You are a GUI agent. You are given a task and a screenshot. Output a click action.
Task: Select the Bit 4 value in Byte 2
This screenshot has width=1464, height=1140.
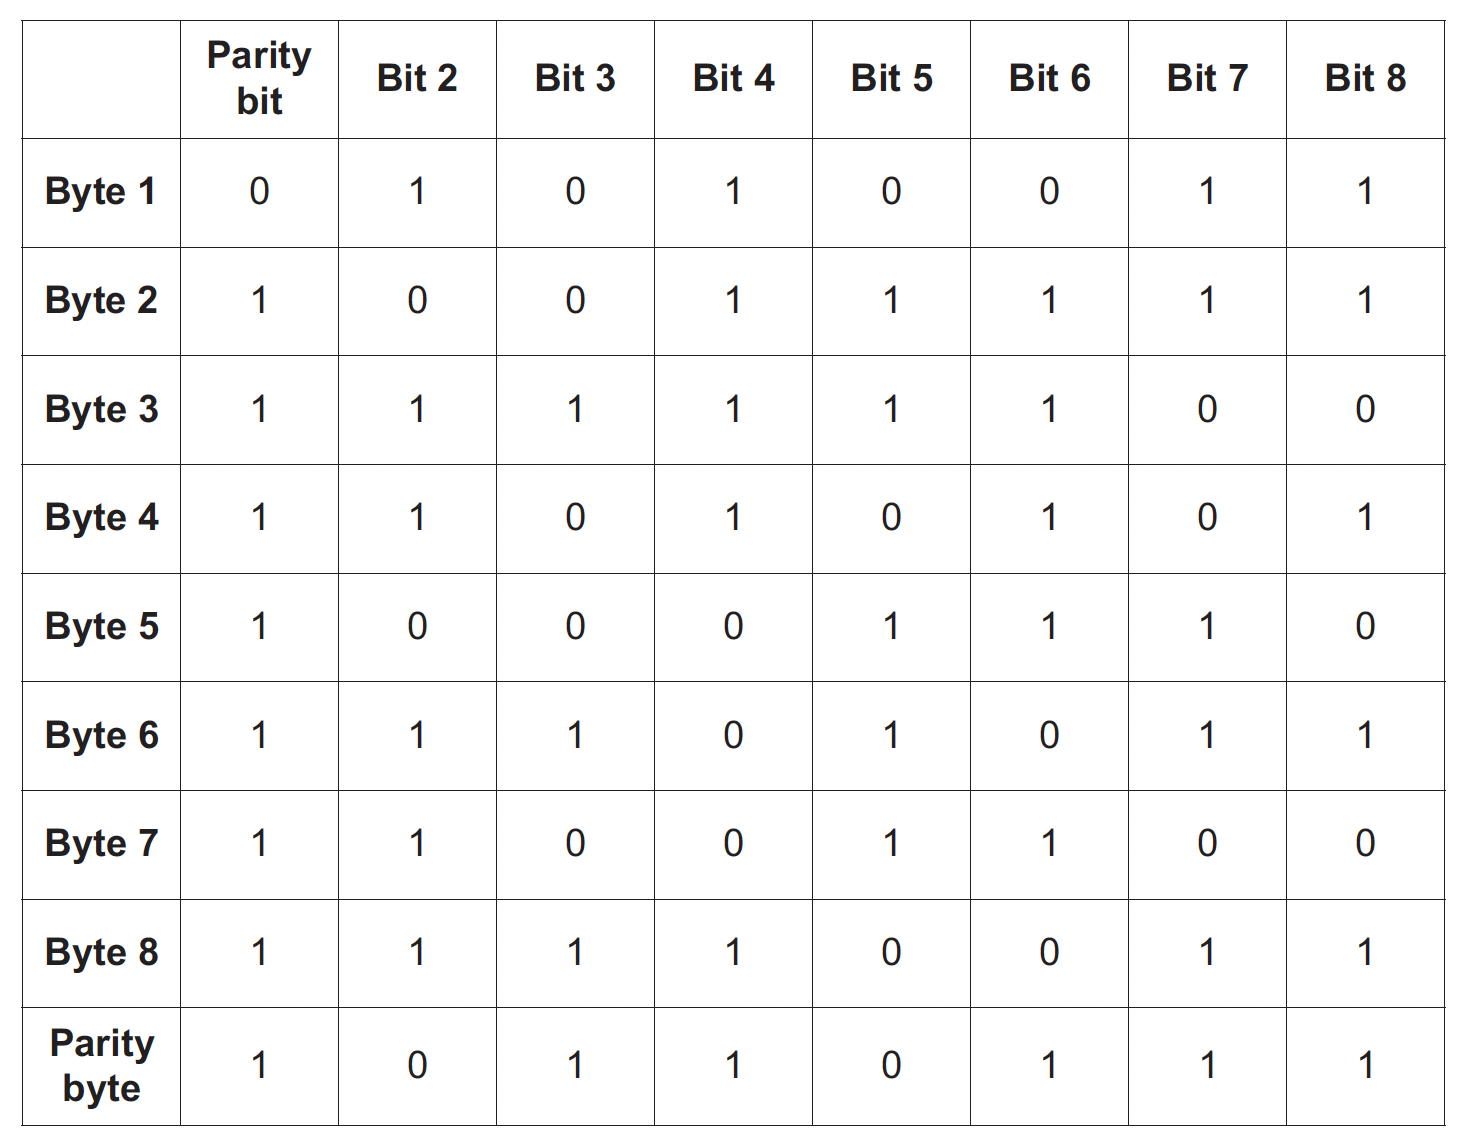coord(733,301)
